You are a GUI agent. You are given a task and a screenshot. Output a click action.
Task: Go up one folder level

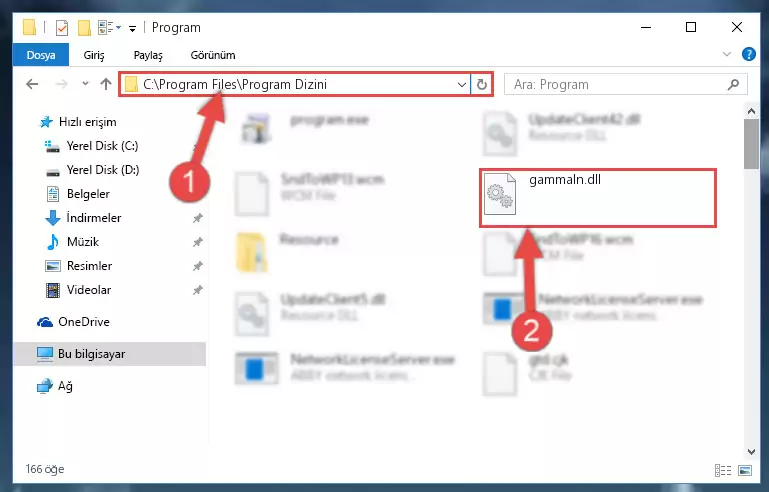click(x=105, y=84)
